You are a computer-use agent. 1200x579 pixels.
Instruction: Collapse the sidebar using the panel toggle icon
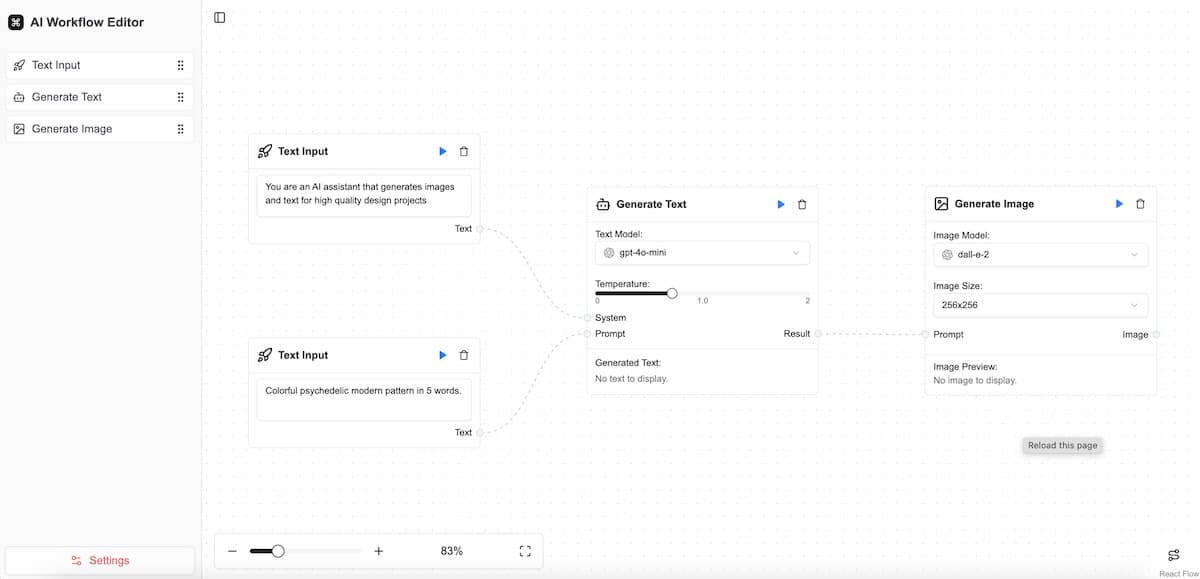[x=218, y=17]
